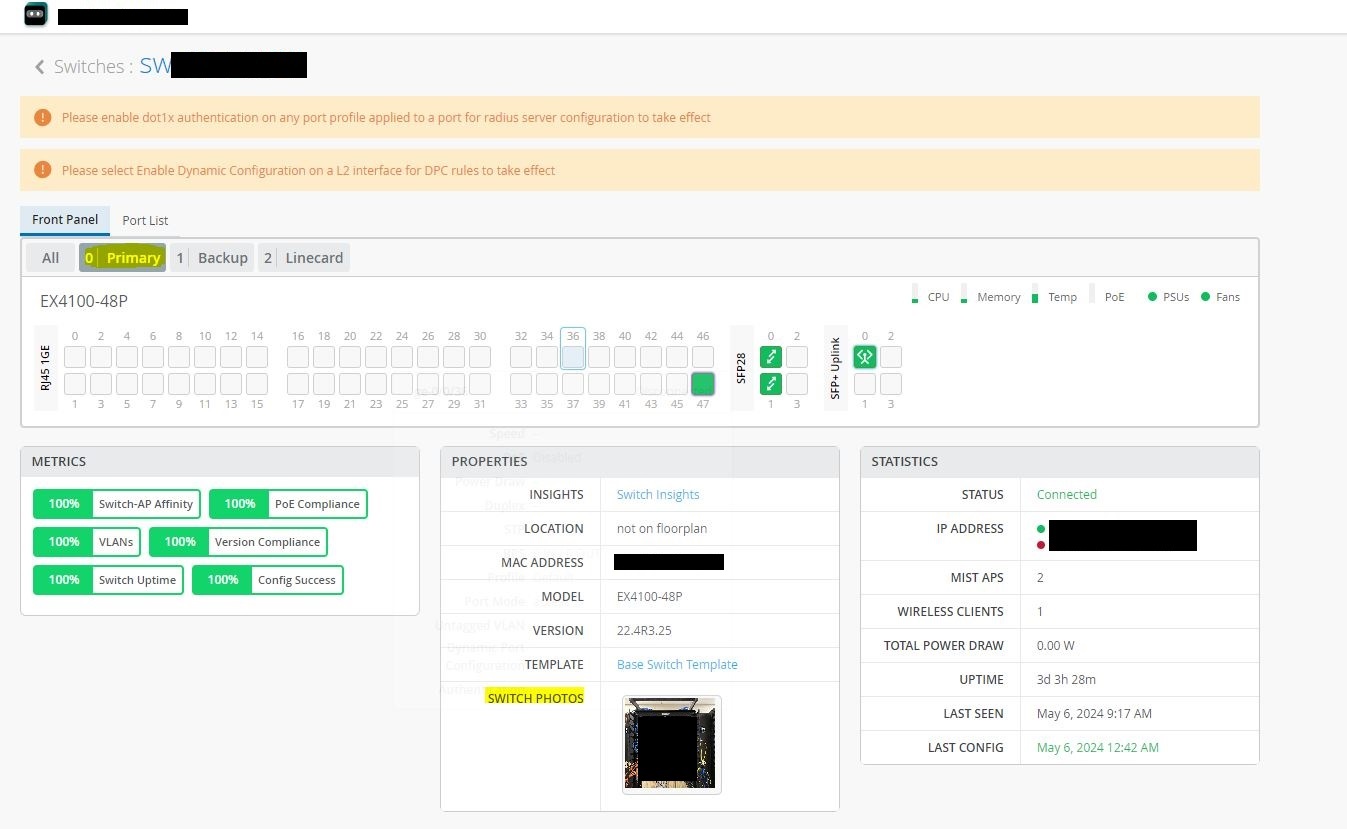Click the green PSUs status dot
Screen dimensions: 1347x829
click(x=1152, y=295)
